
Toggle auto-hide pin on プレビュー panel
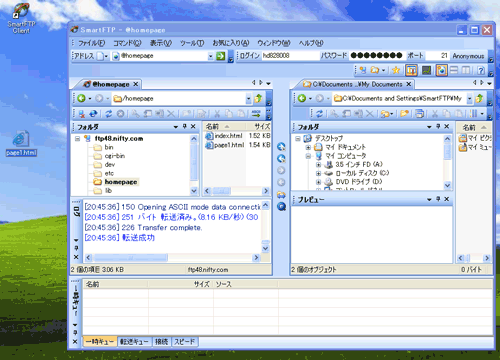coord(438,199)
